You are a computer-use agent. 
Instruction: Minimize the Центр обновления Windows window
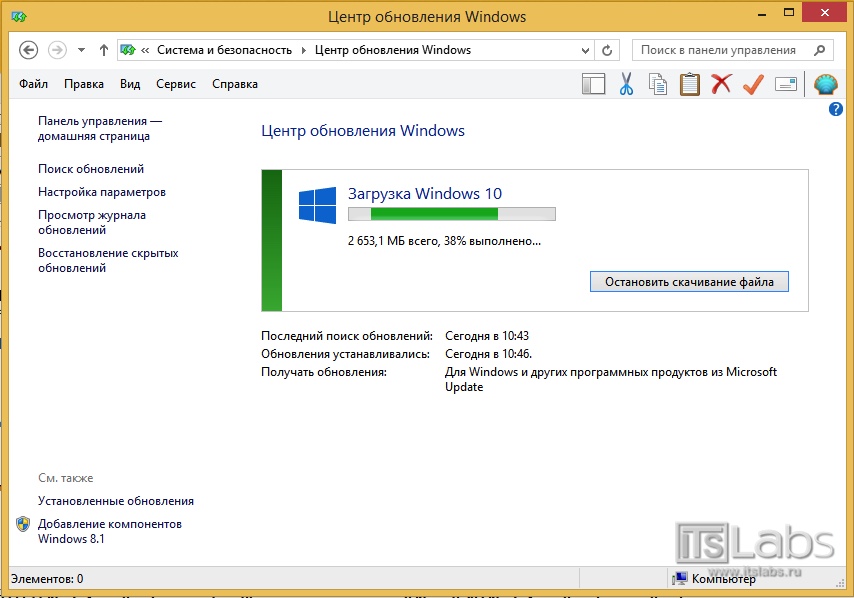762,15
